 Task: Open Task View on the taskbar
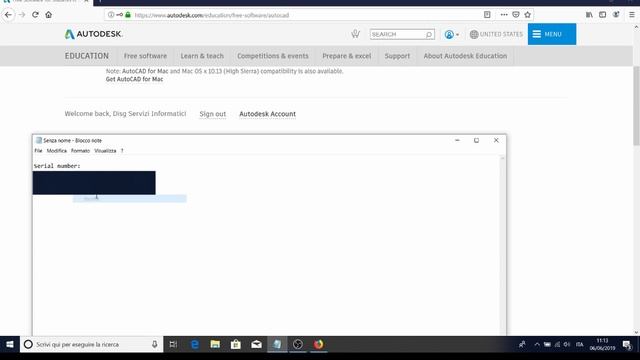tap(173, 344)
